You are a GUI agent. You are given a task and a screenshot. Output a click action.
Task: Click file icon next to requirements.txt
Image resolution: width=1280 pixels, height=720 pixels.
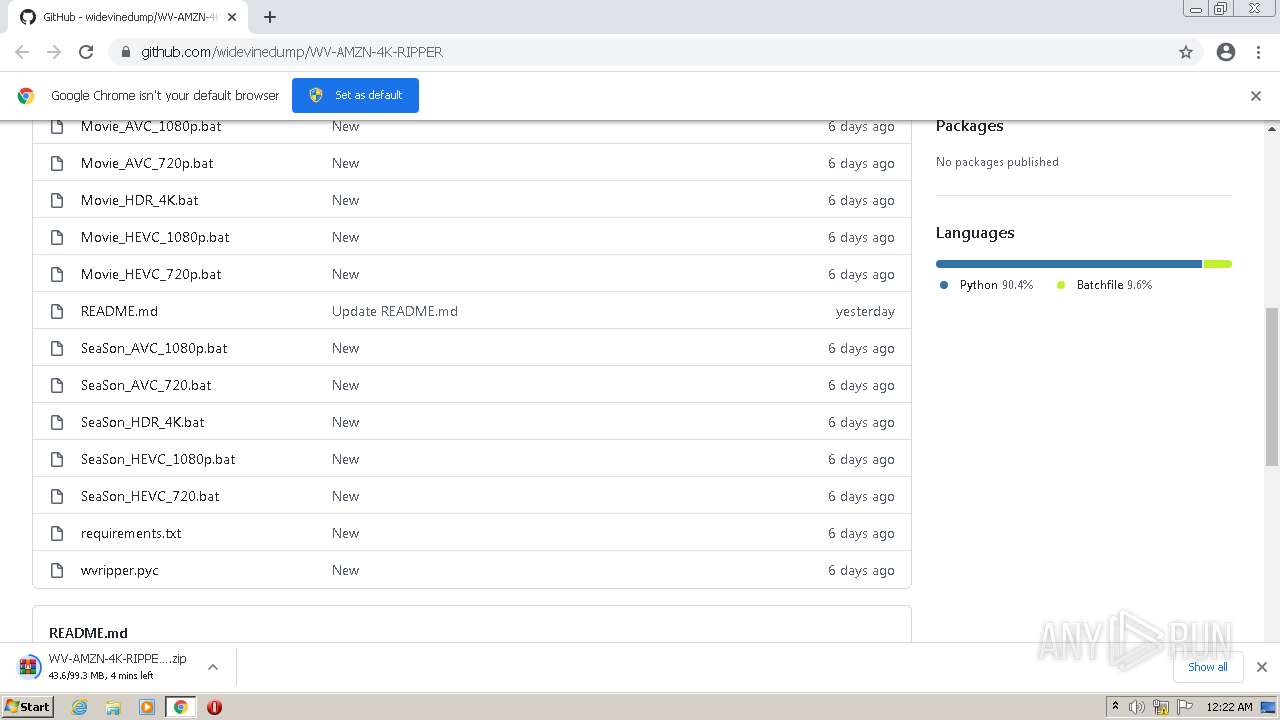click(x=57, y=533)
